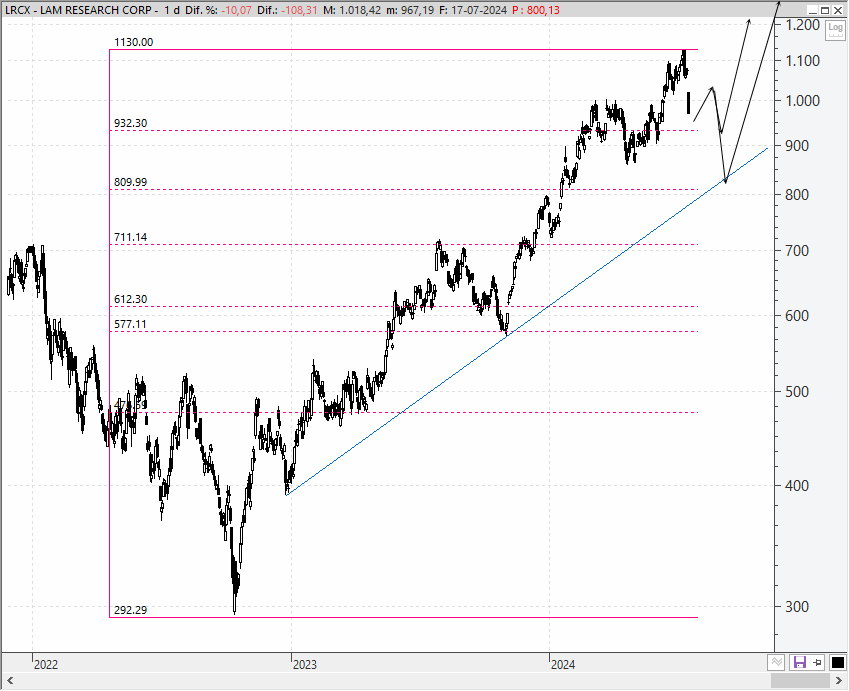Screen dimensions: 849x691
Task: Select the 711.14 Fibonacci level label
Action: pos(130,237)
